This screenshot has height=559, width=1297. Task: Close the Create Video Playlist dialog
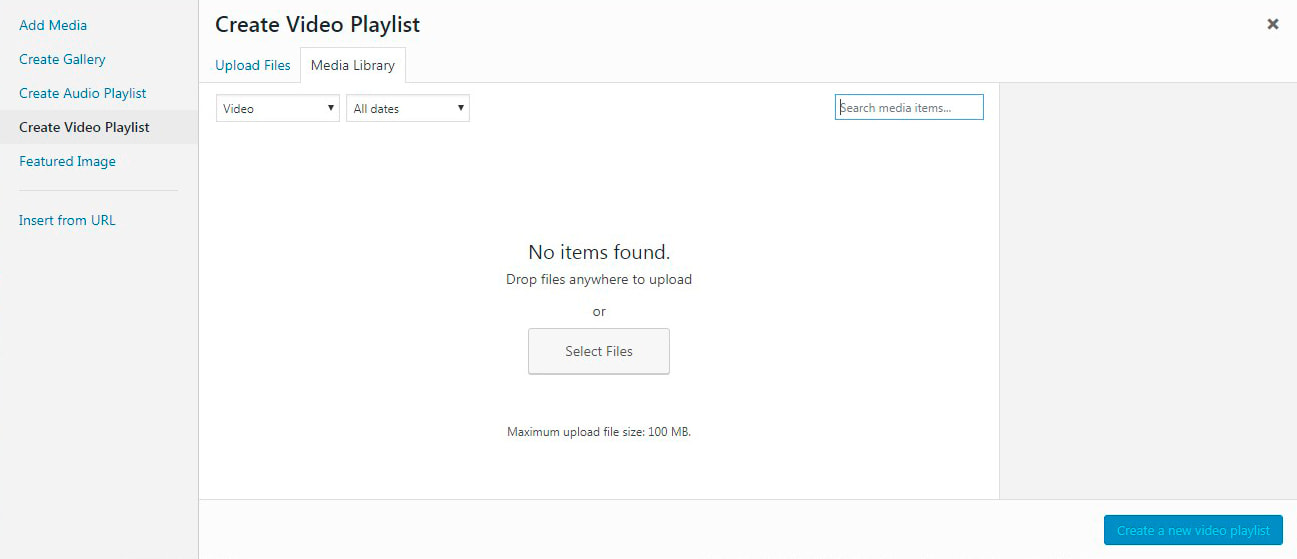[x=1272, y=24]
